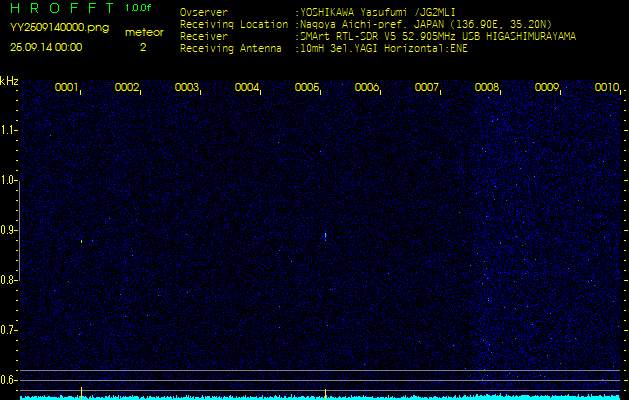Click time marker 0010
This screenshot has width=629, height=400.
click(x=607, y=87)
